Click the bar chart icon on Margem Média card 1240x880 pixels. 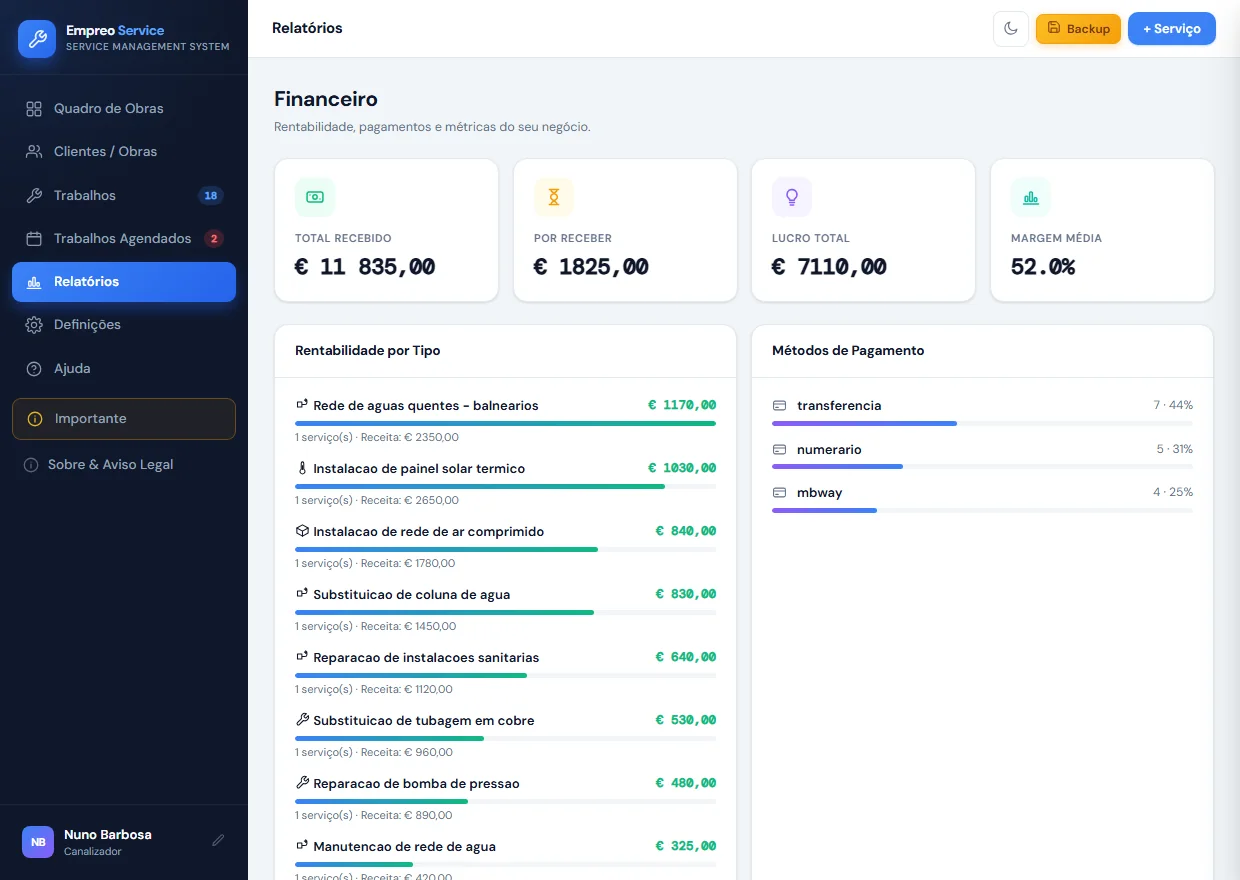click(x=1030, y=197)
